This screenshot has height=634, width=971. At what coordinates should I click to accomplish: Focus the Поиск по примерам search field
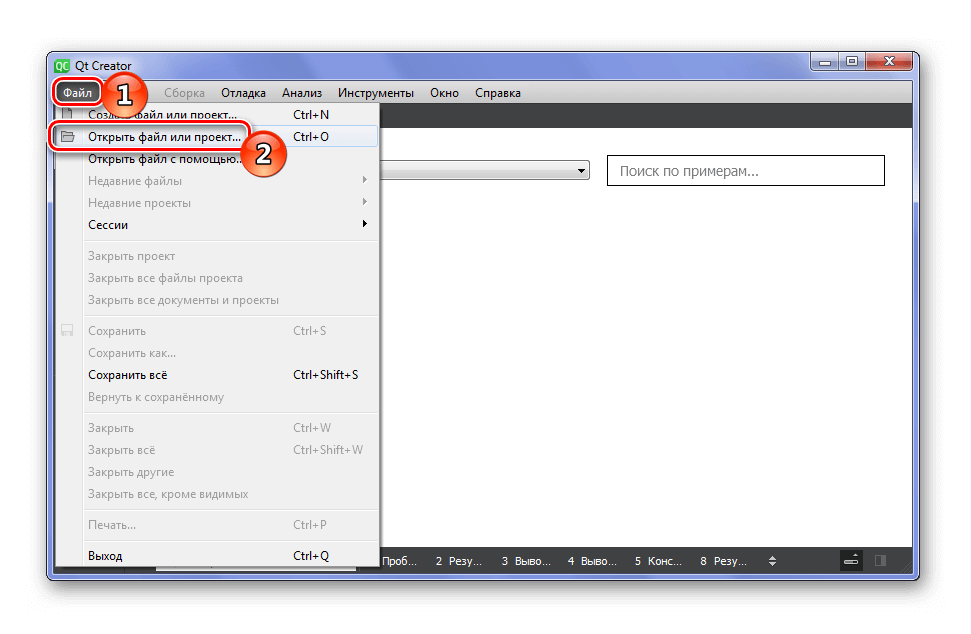coord(746,171)
